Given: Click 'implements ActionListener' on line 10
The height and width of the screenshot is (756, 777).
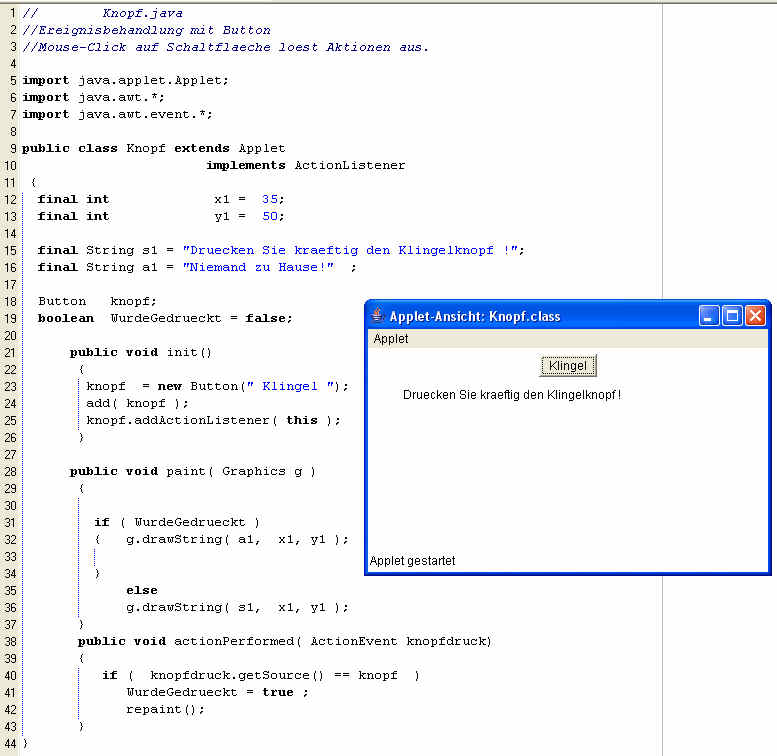Looking at the screenshot, I should (306, 165).
